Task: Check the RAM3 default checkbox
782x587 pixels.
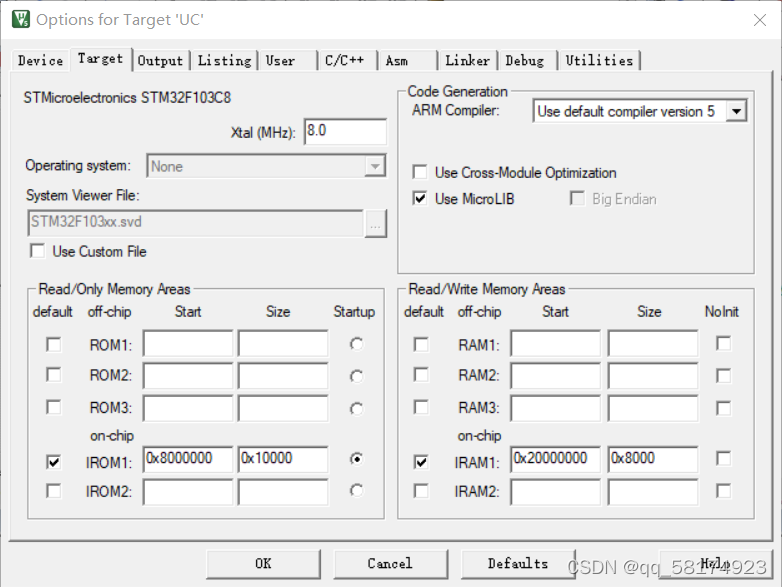Action: pyautogui.click(x=421, y=407)
